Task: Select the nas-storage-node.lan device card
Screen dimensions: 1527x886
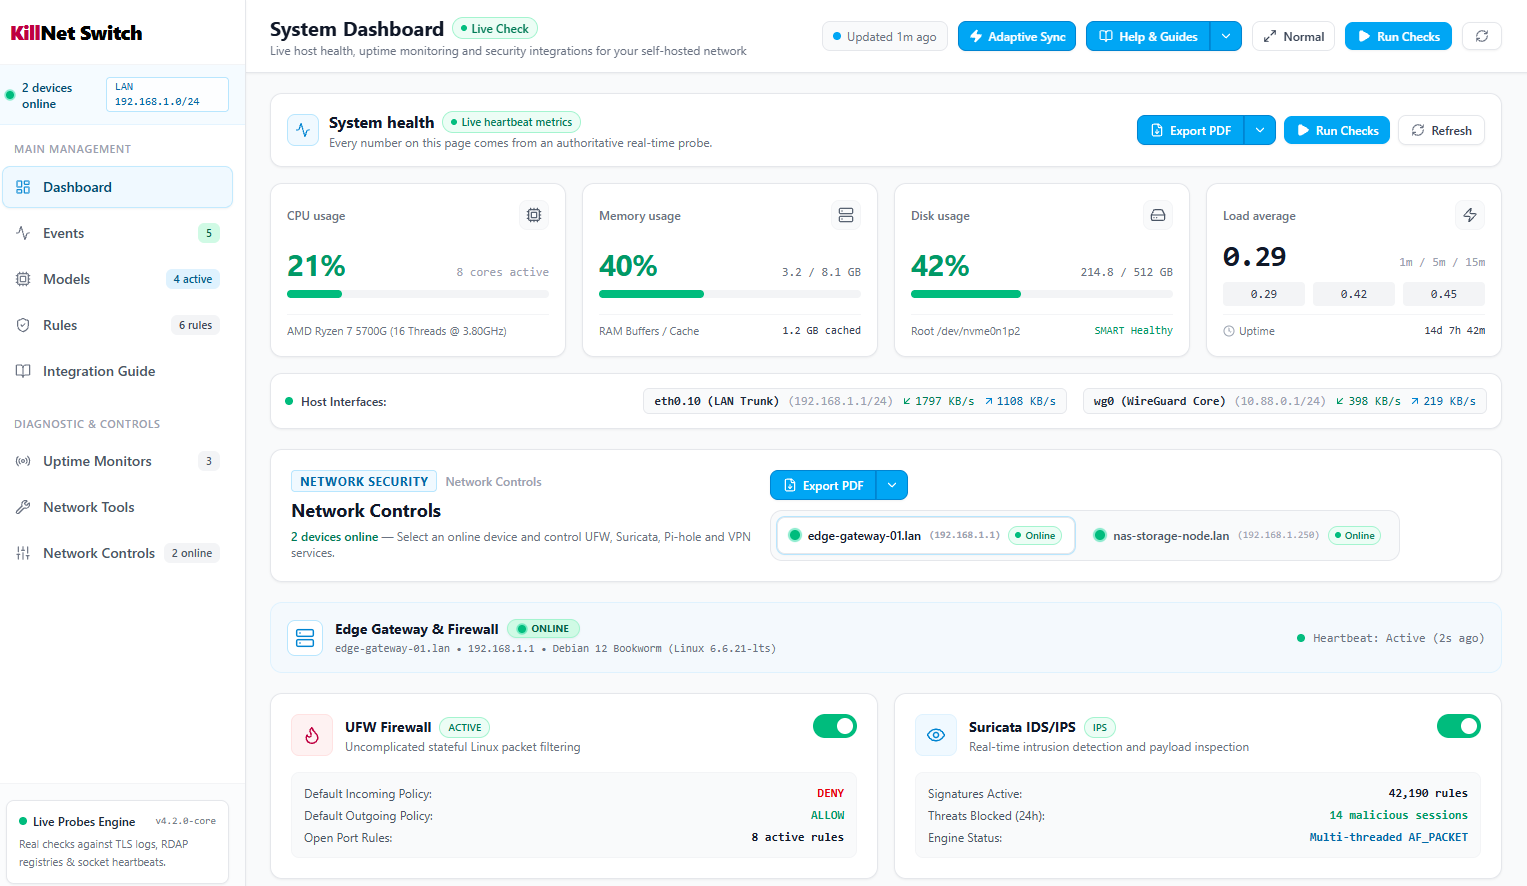Action: 1236,535
